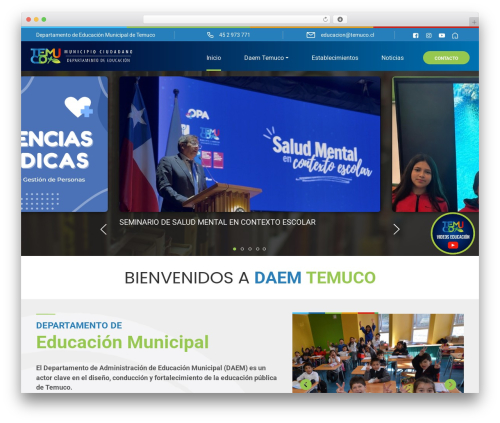500x423 pixels.
Task: Click the home icon in the top bar
Action: coord(455,35)
